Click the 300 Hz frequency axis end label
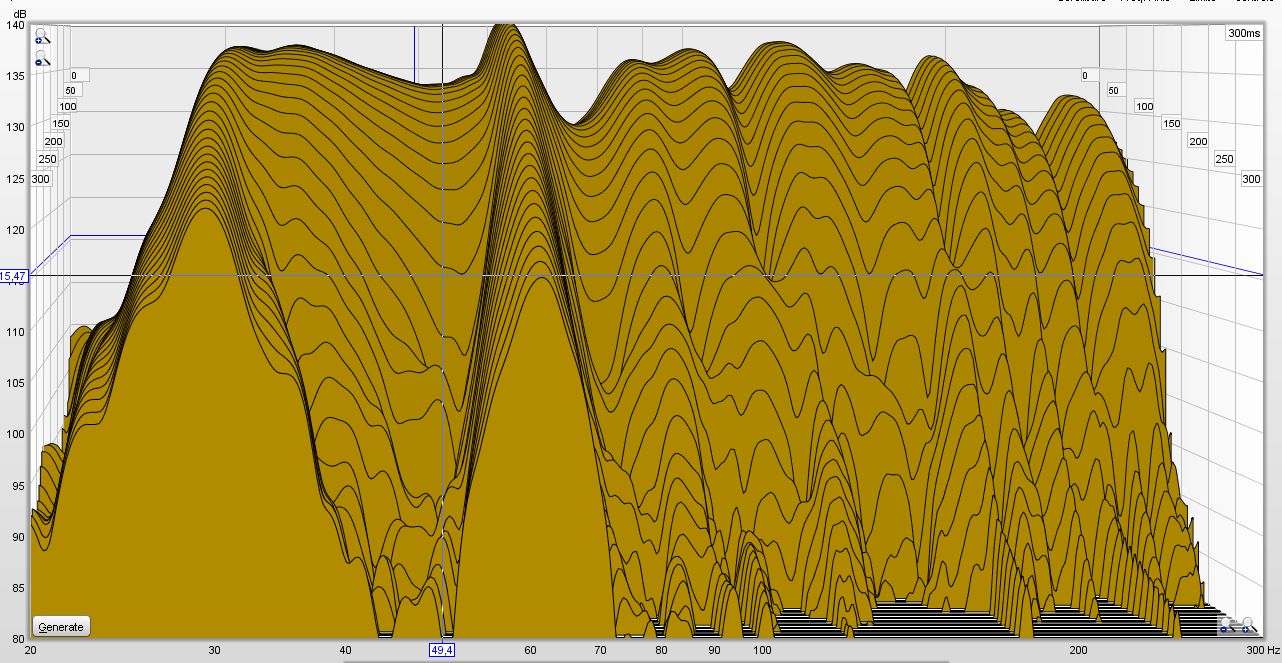The image size is (1282, 663). point(1262,650)
